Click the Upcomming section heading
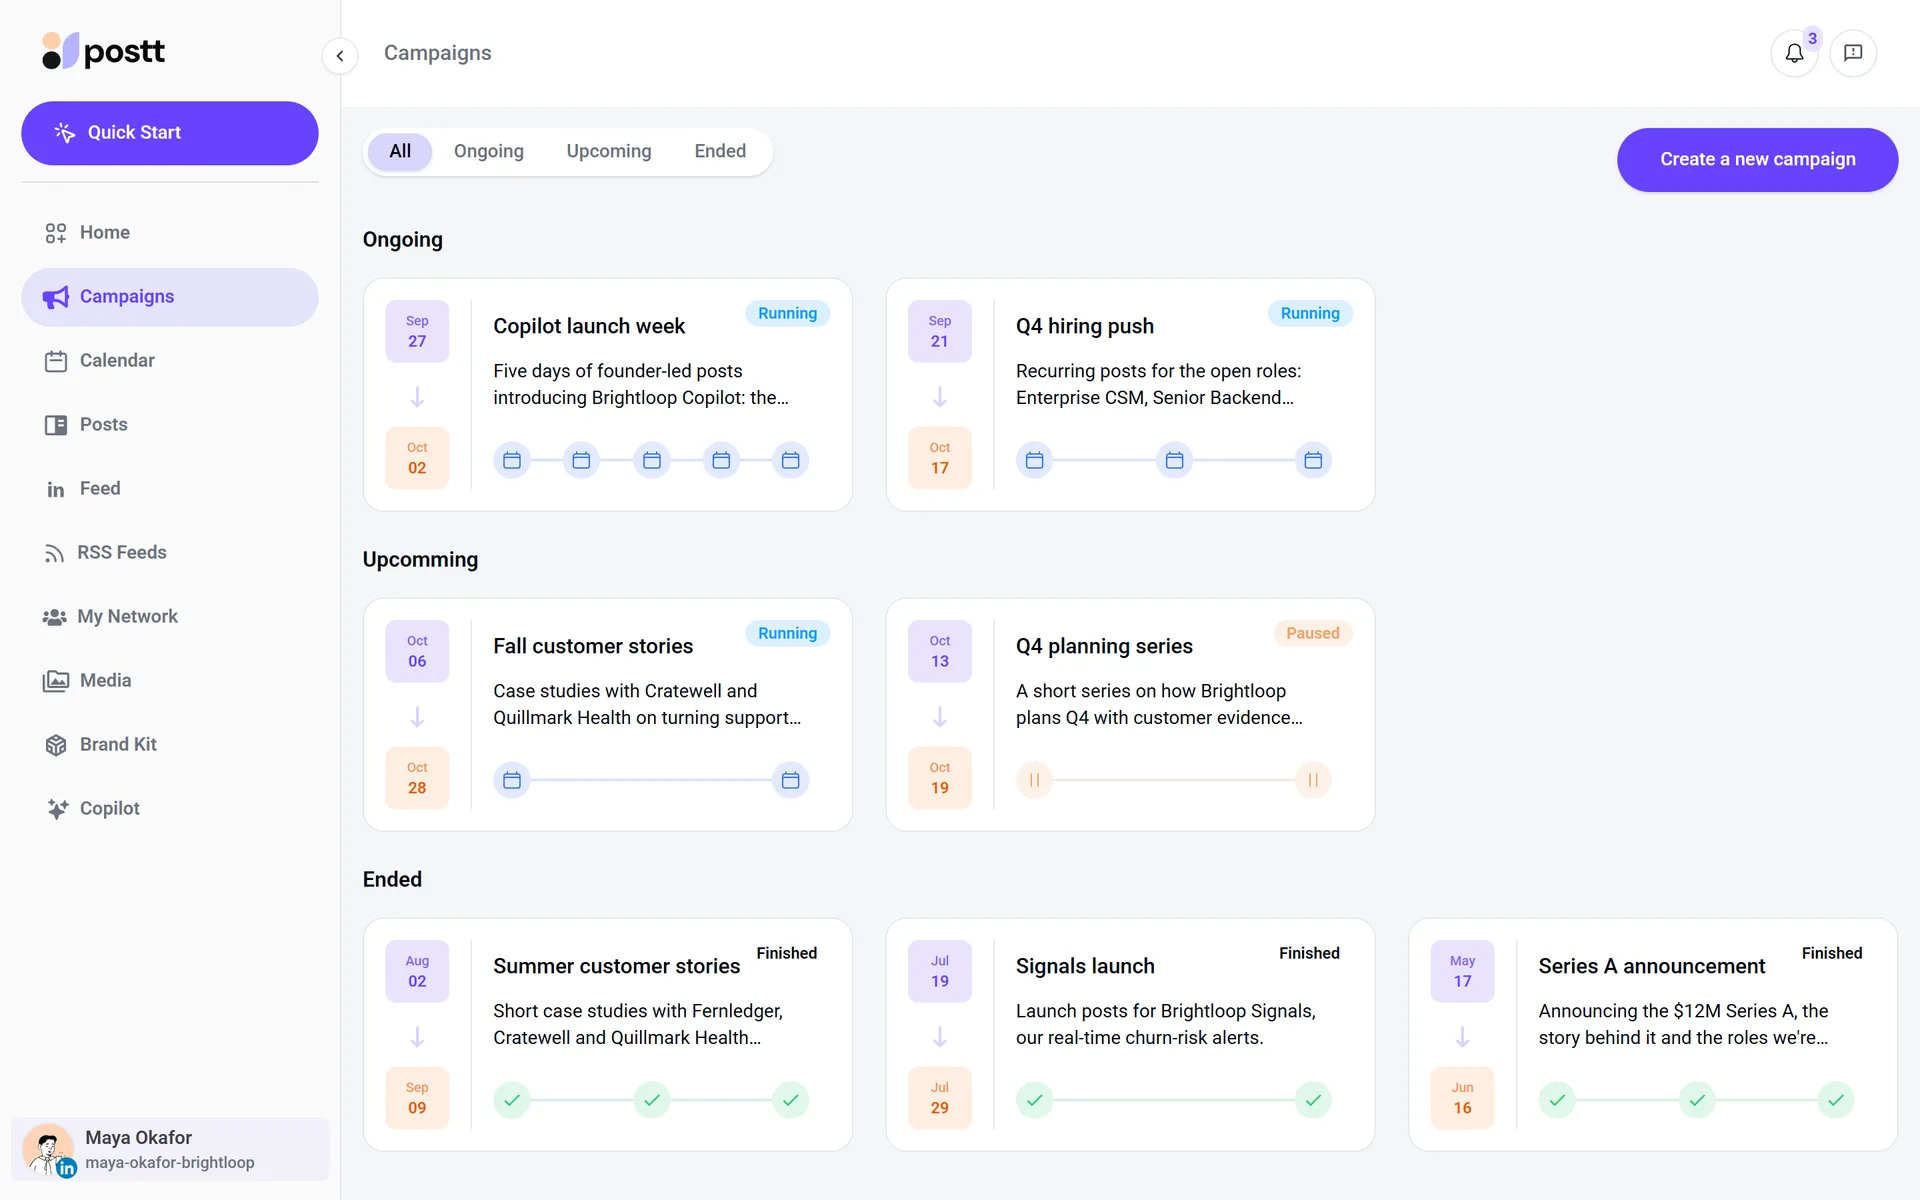Screen dimensions: 1920x1200 [420, 560]
